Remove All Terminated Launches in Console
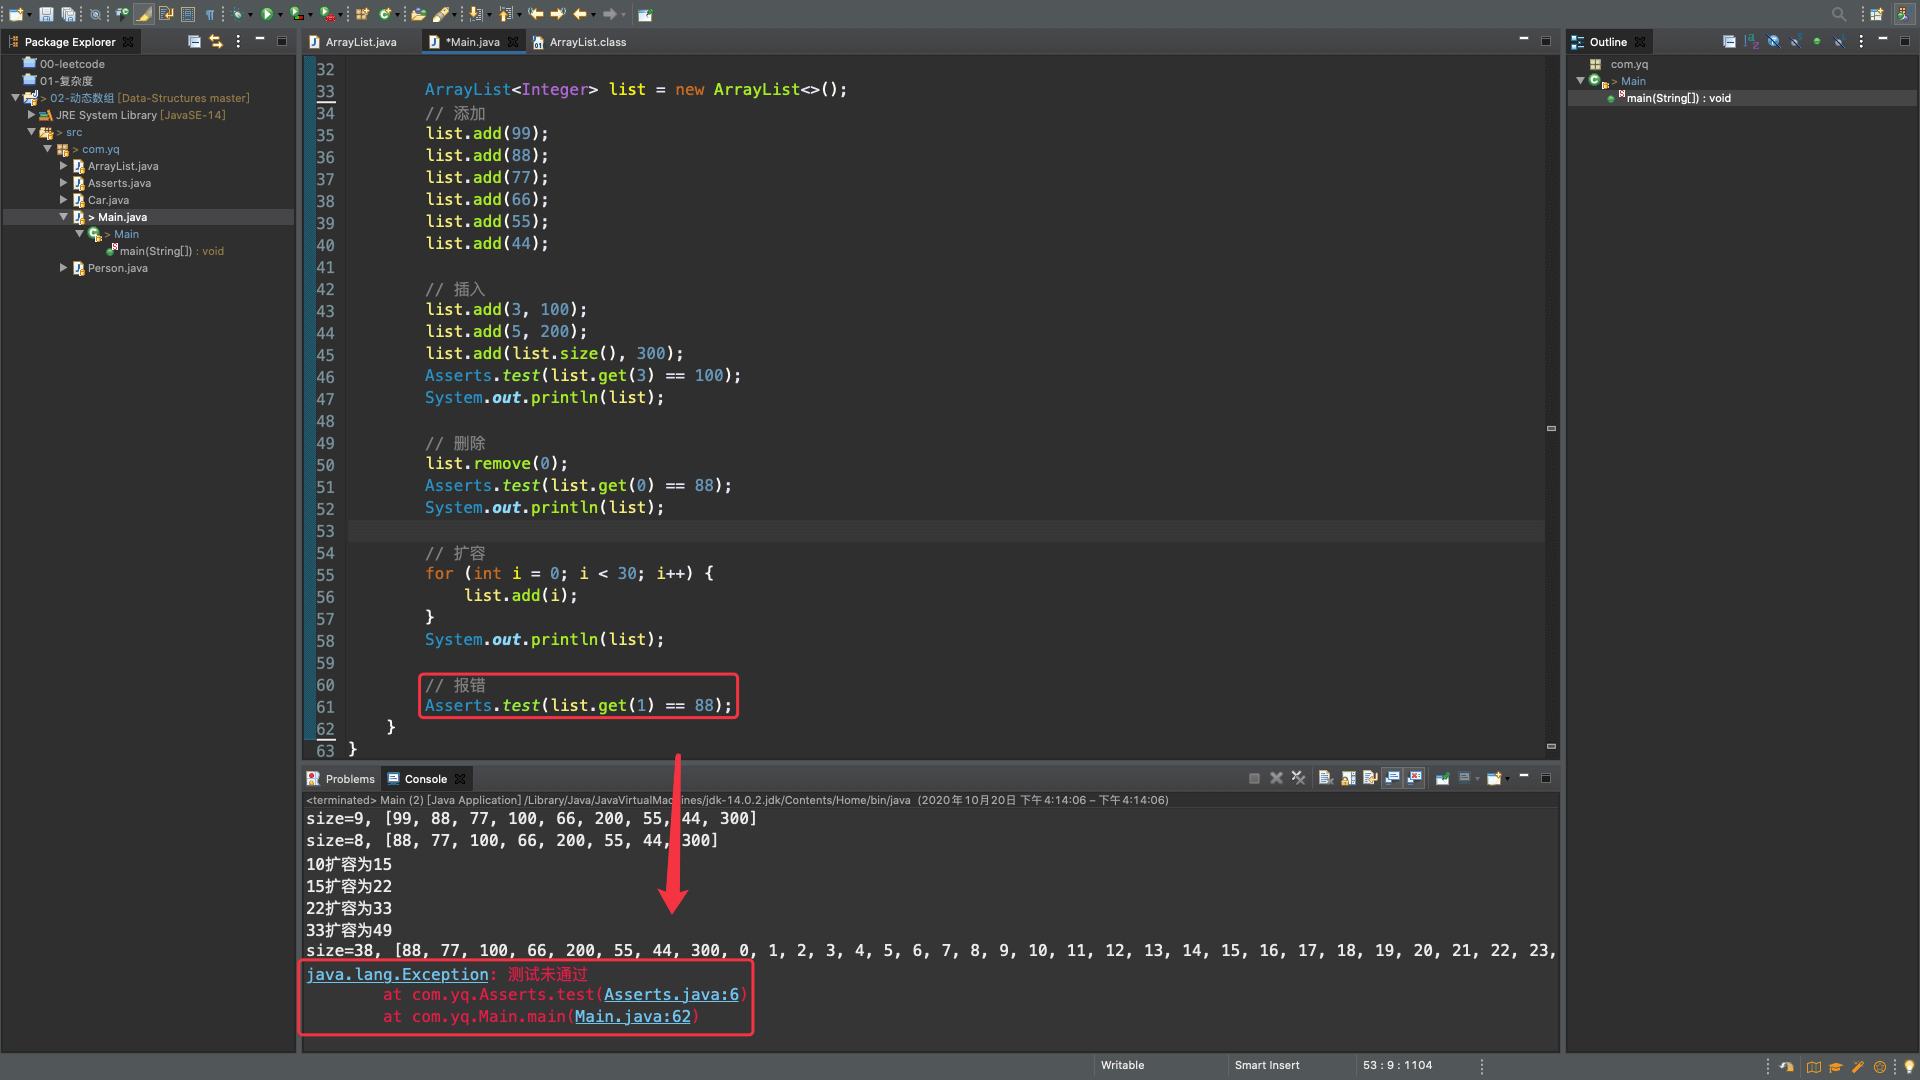 1298,778
